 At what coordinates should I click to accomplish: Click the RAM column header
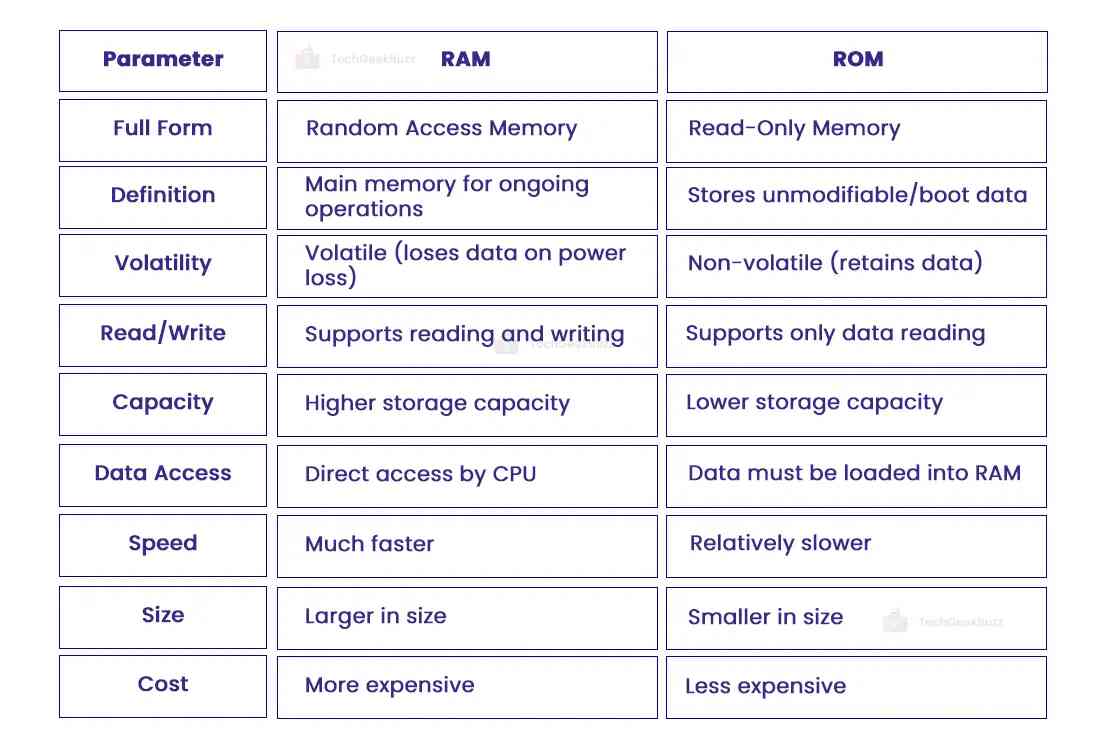coord(466,60)
